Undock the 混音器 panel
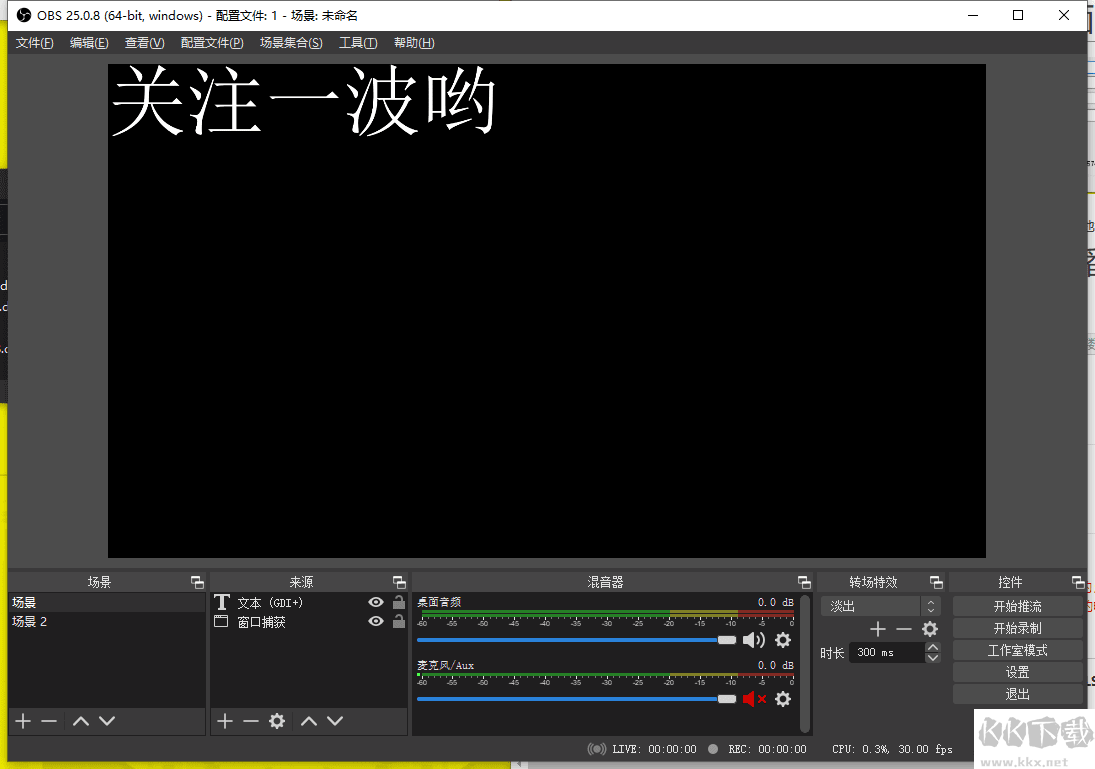The width and height of the screenshot is (1095, 769). point(804,582)
